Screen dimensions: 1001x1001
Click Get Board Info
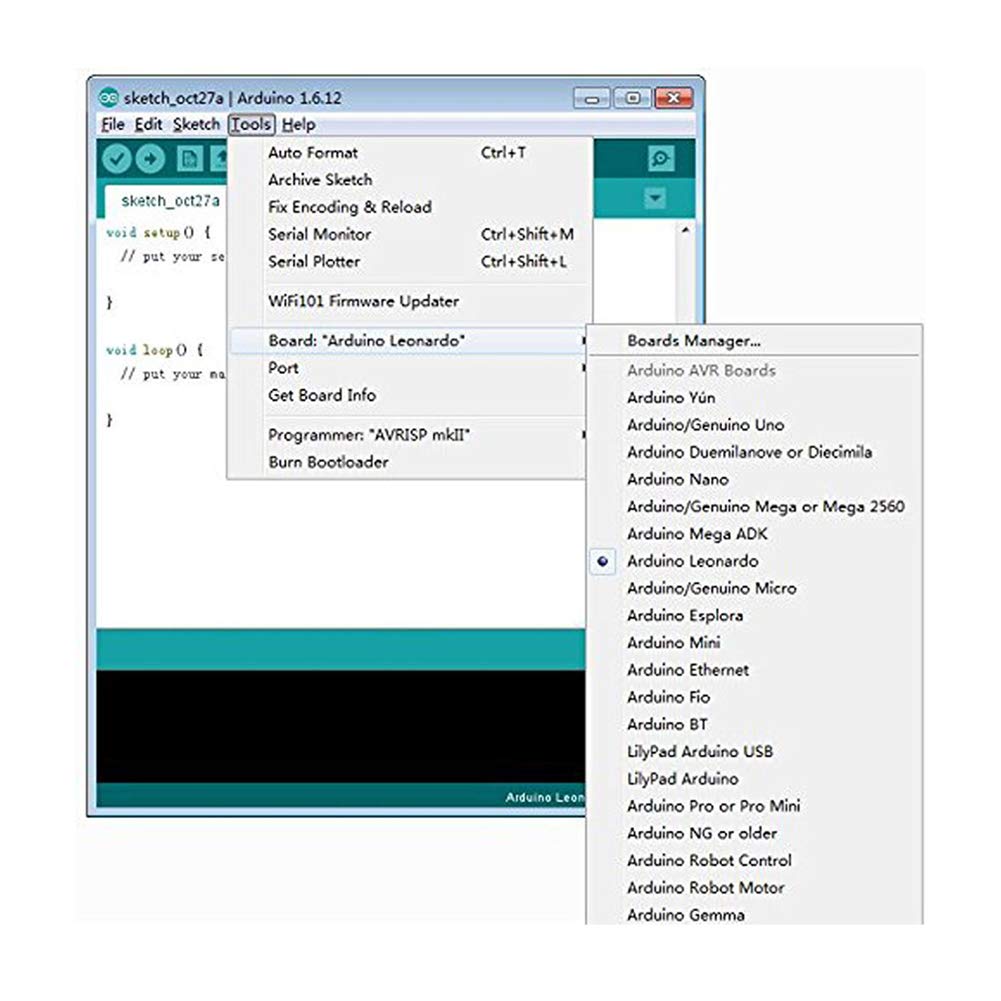[x=322, y=395]
